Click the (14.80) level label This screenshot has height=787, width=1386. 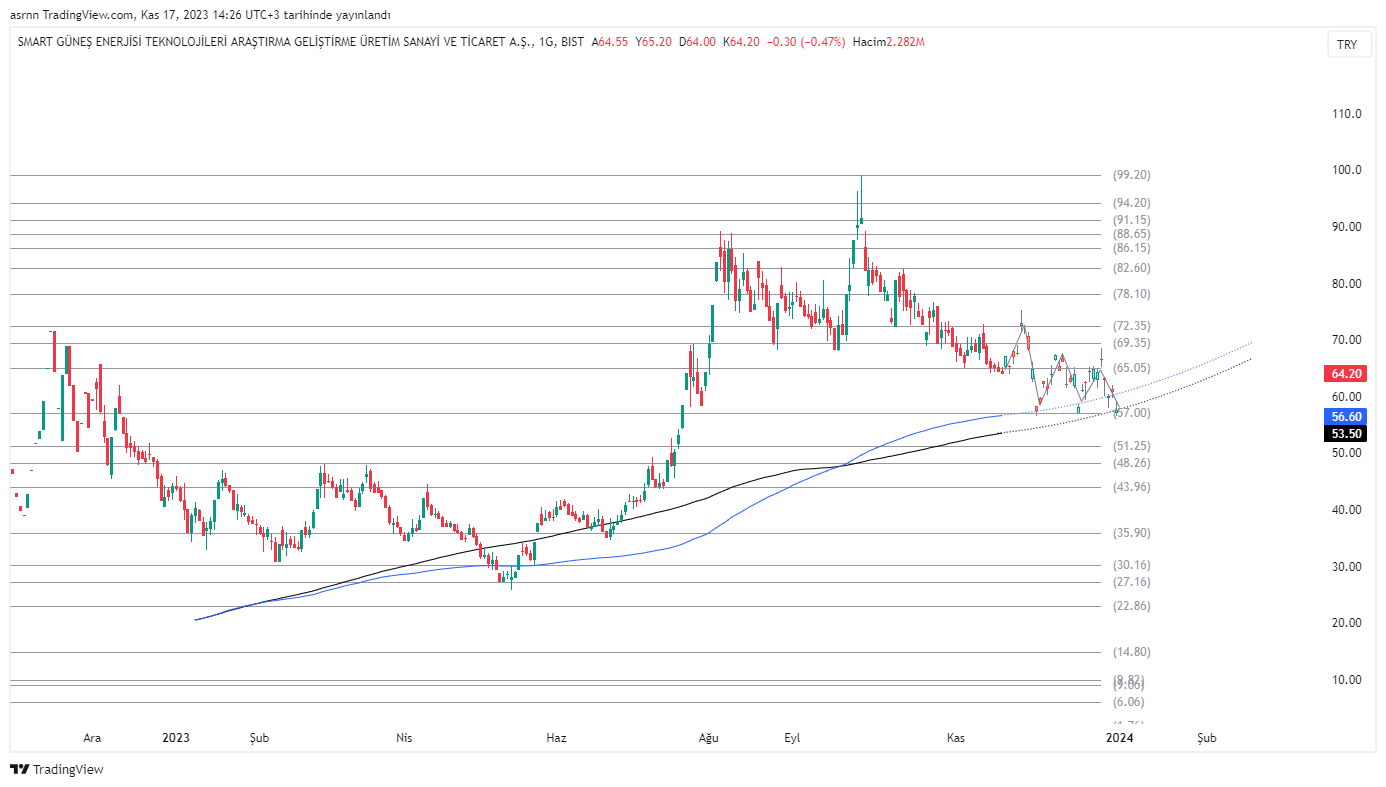point(1132,652)
